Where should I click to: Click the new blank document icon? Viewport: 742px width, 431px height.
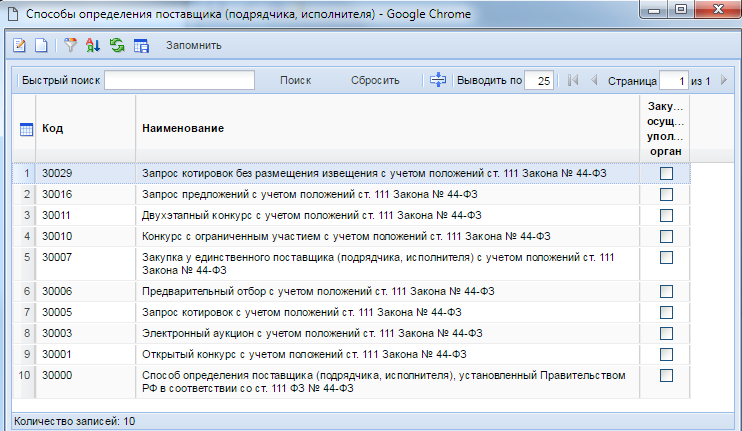41,46
